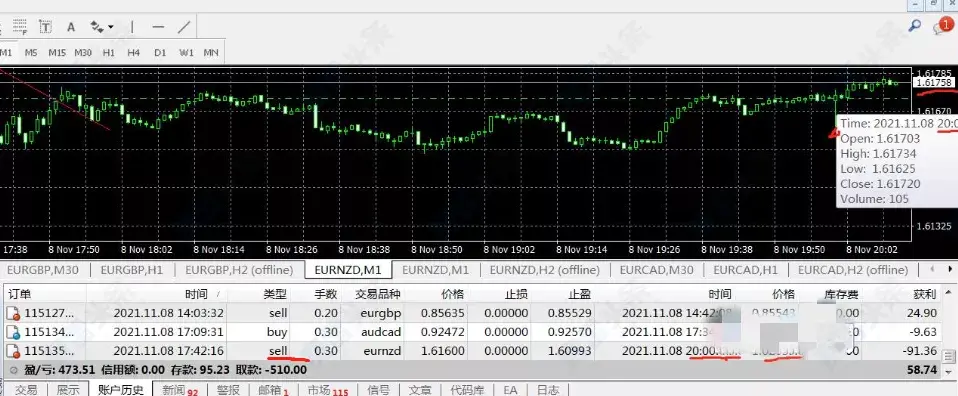Click the take profit value 1.60993
Screen dimensions: 958x396
[x=570, y=351]
